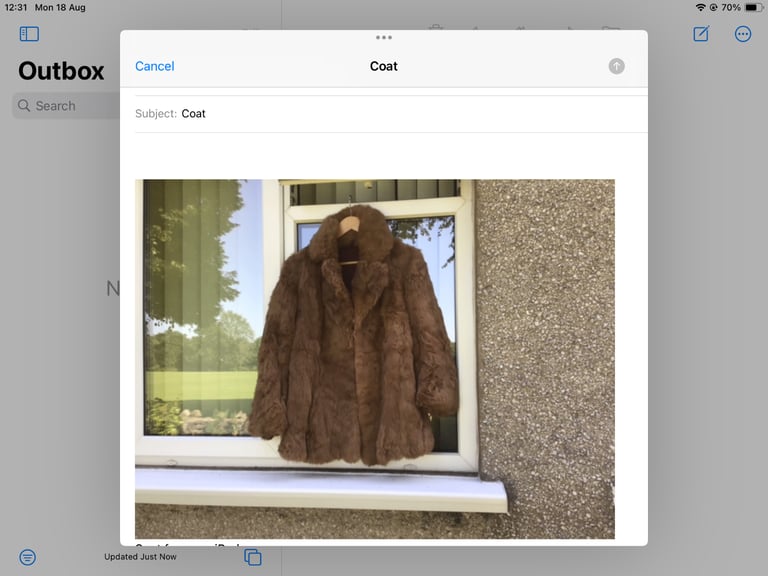Tap the Wi-Fi status icon

(x=700, y=7)
